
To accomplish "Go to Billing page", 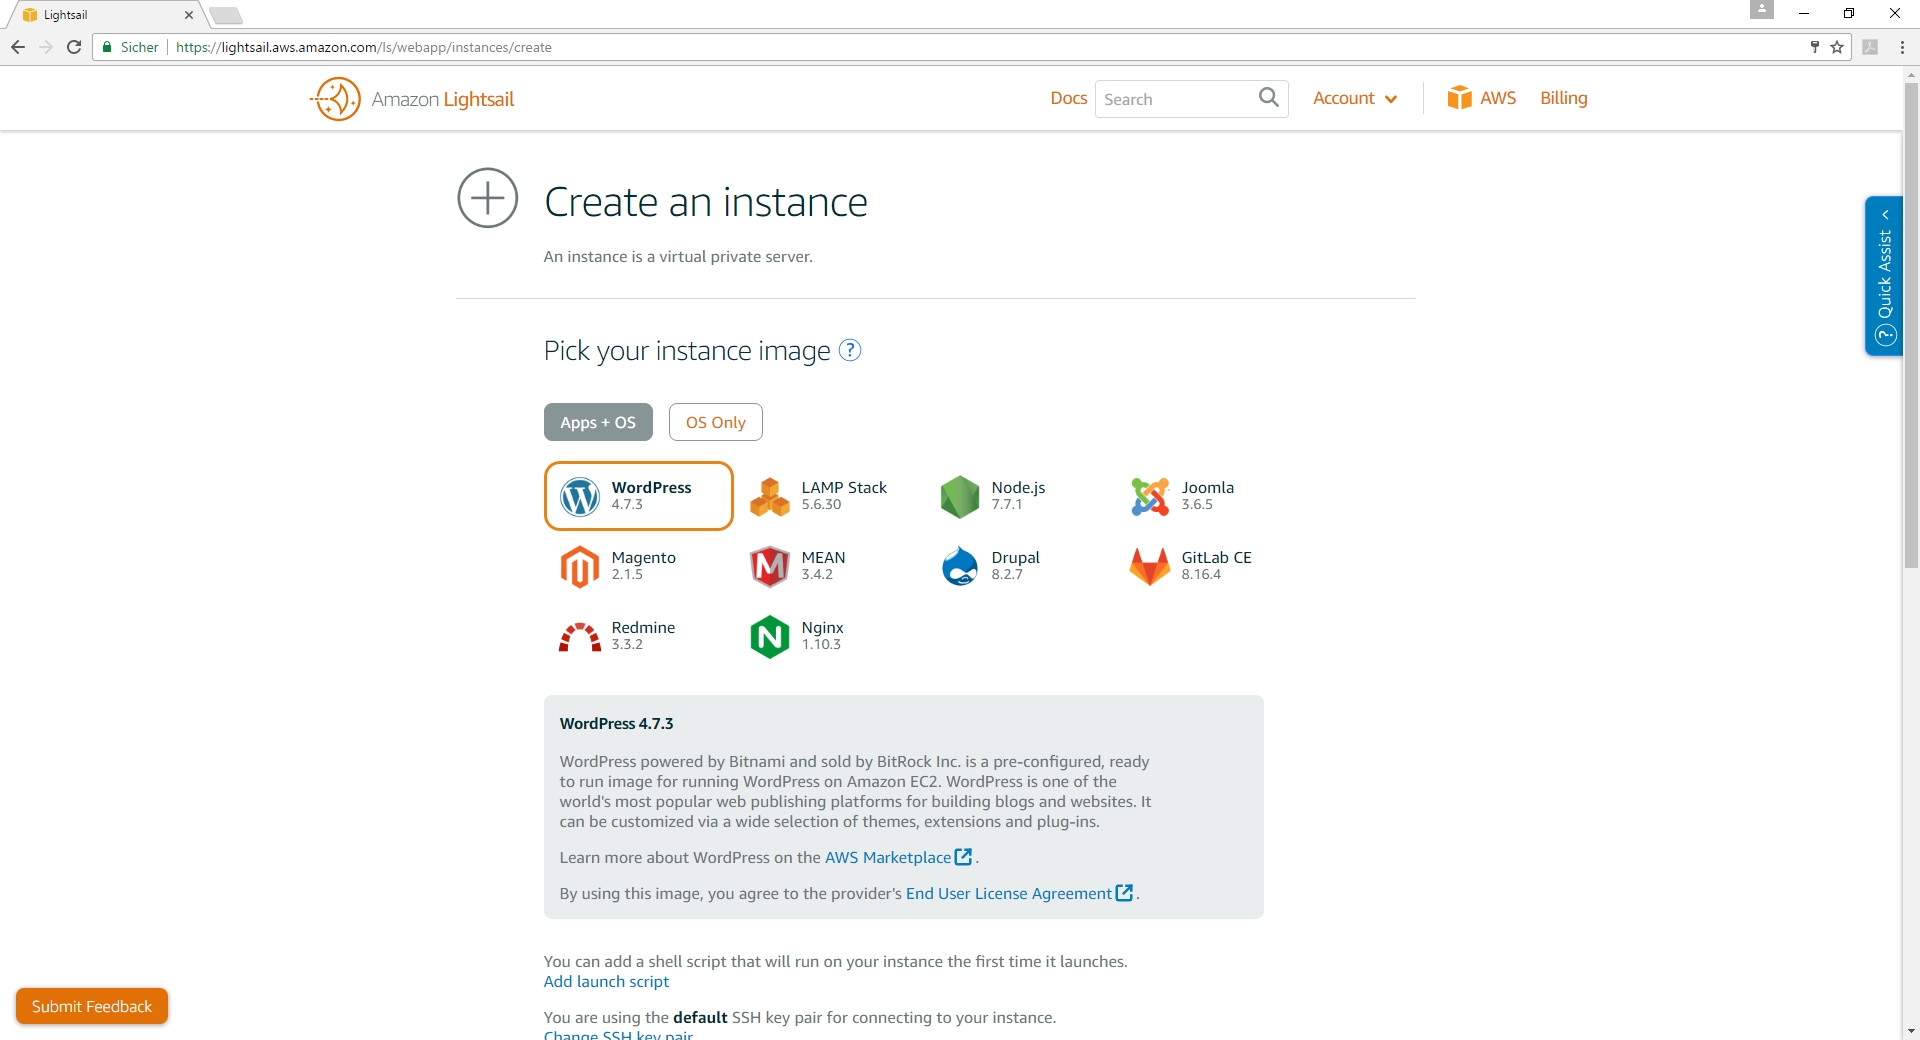I will [x=1564, y=98].
